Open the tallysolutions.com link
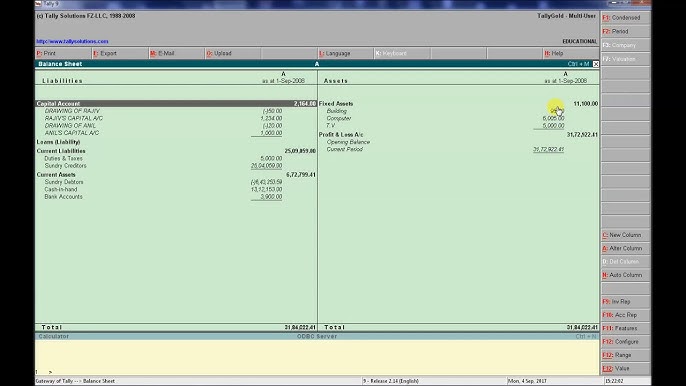Image resolution: width=686 pixels, height=386 pixels. (x=72, y=41)
